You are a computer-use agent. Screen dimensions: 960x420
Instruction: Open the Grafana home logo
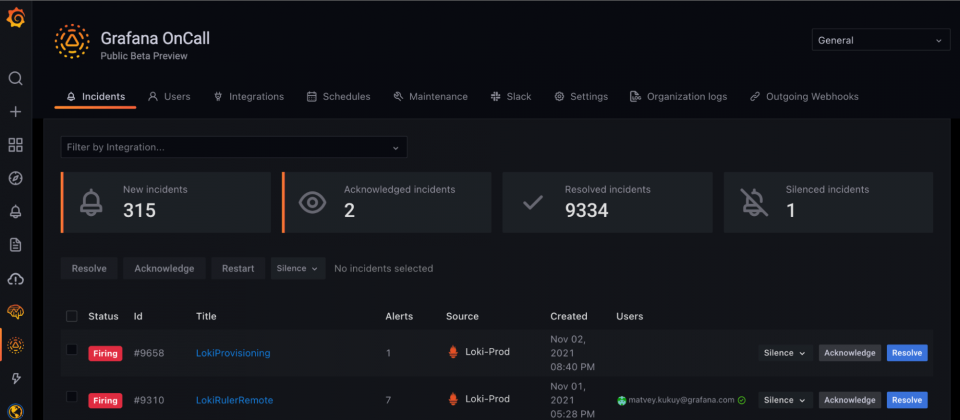15,19
